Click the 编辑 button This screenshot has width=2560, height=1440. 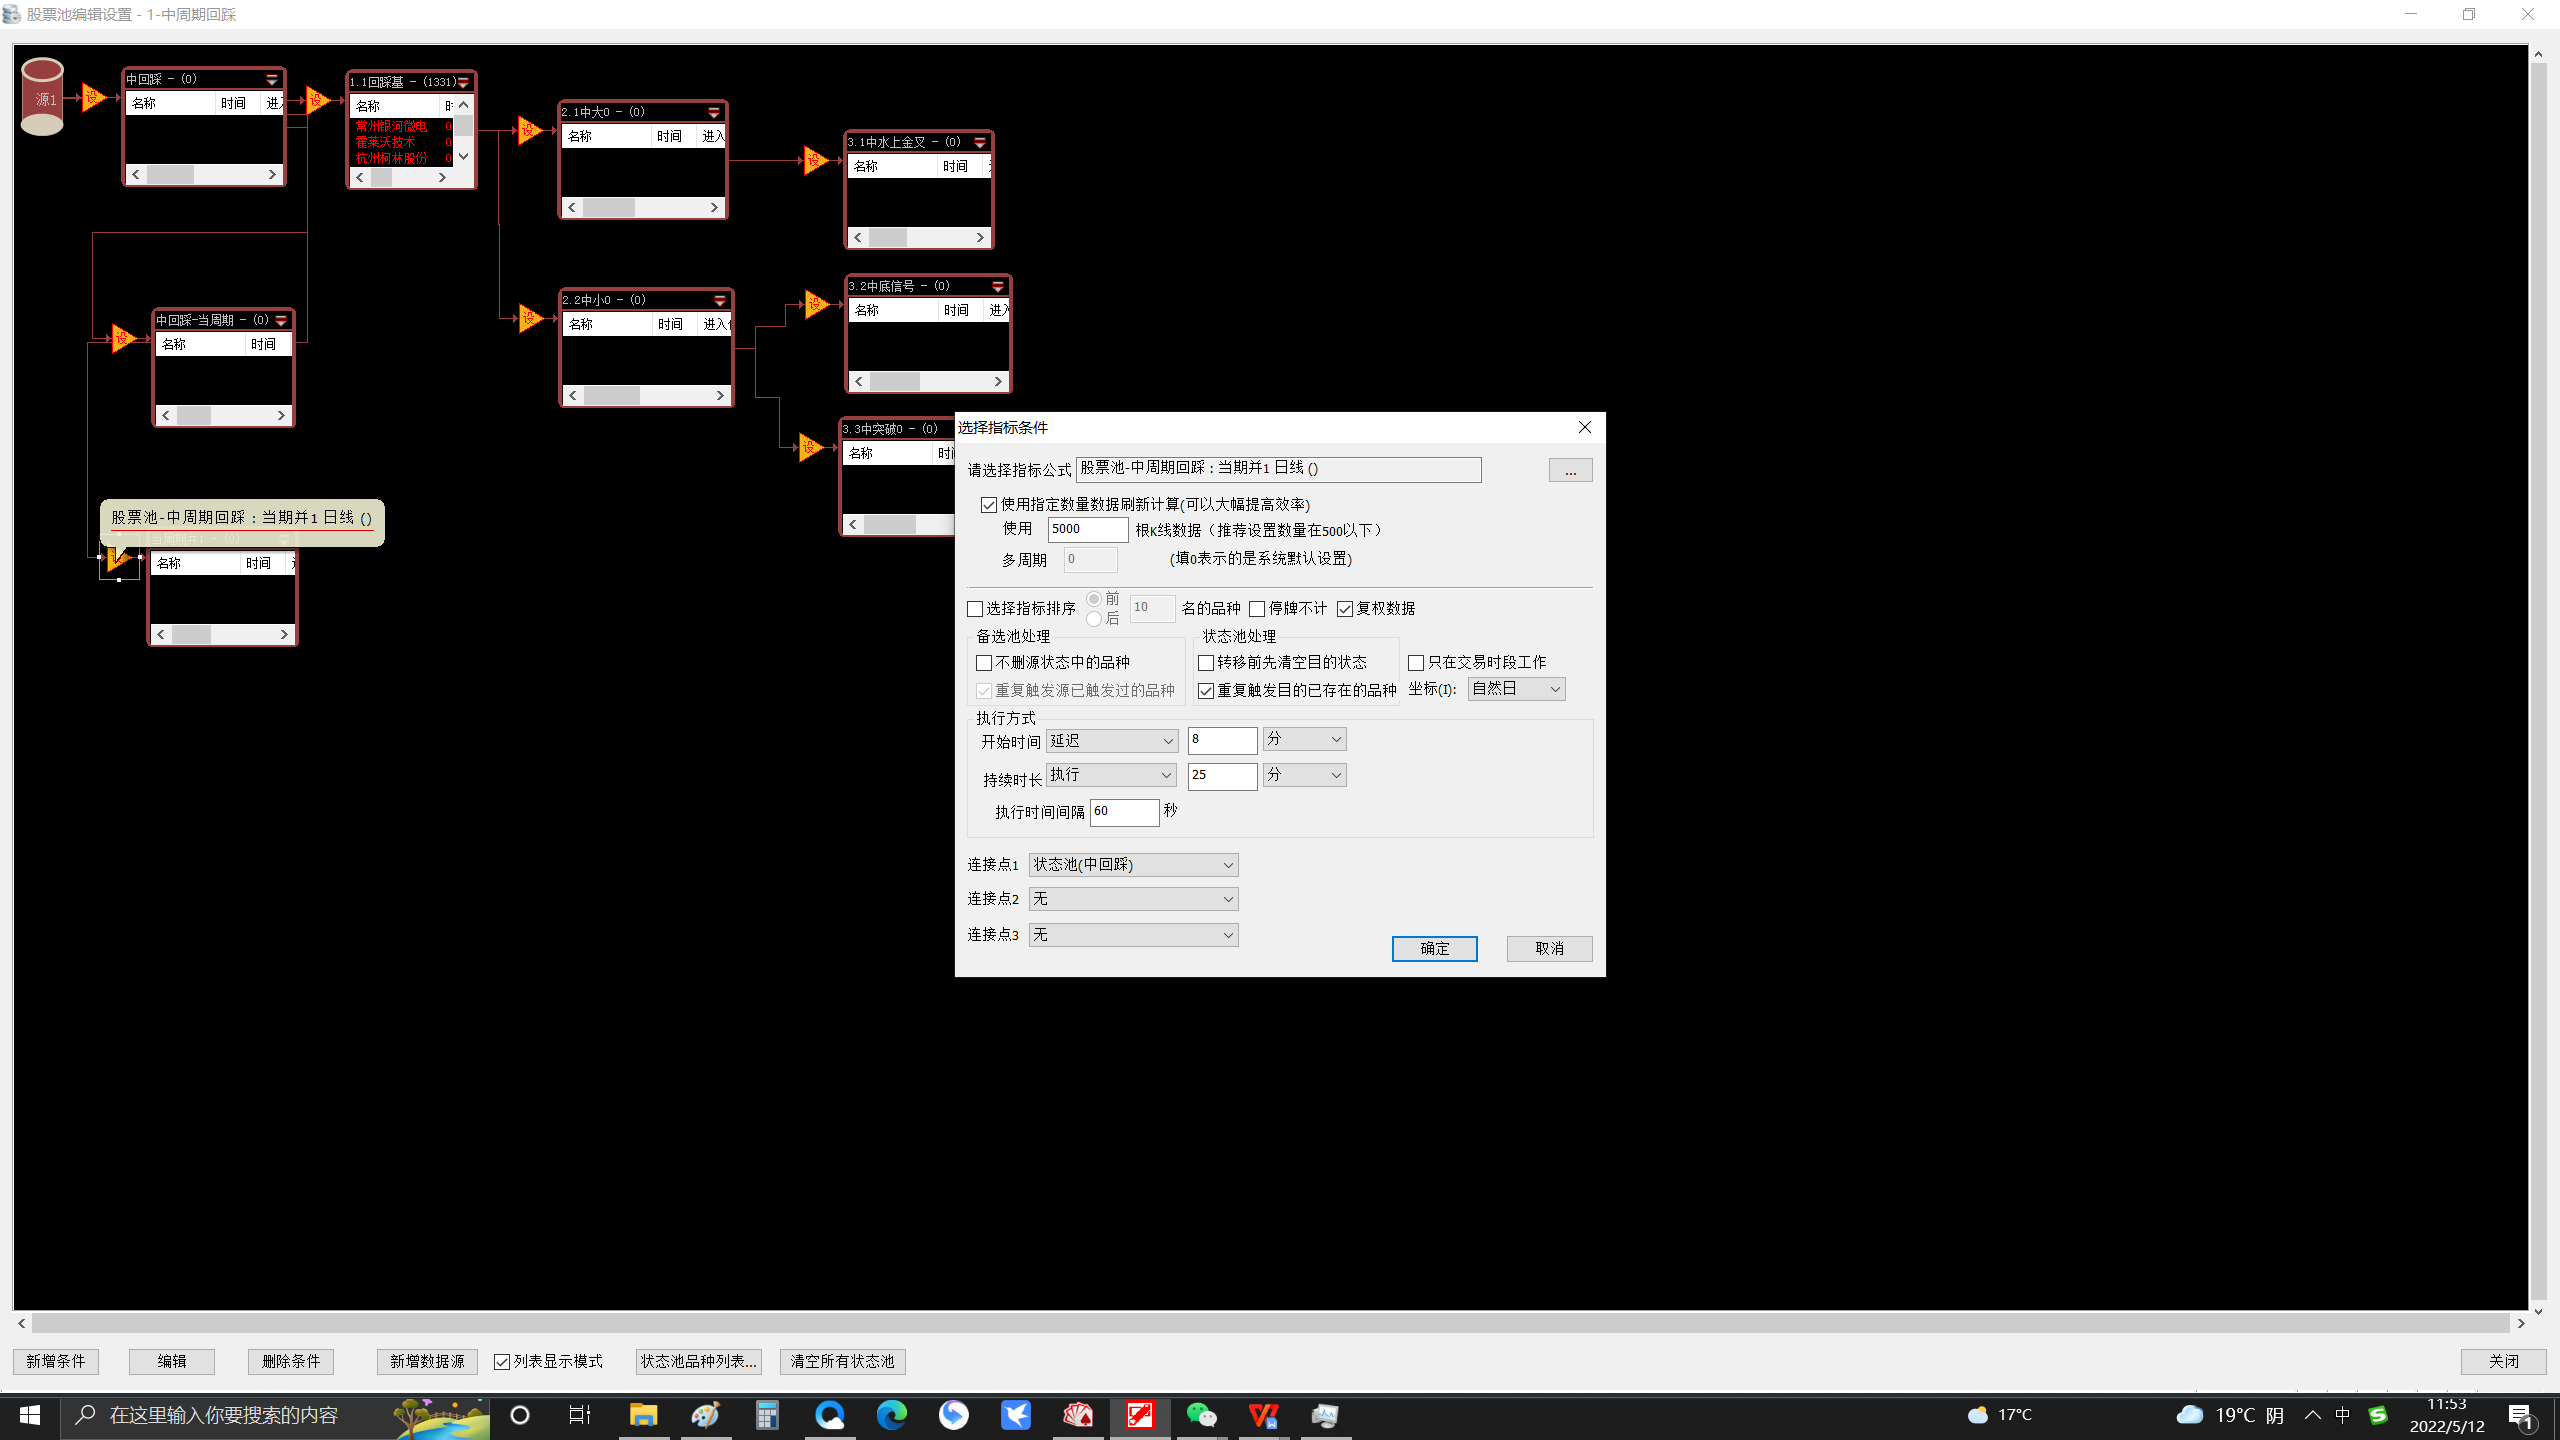pos(172,1362)
